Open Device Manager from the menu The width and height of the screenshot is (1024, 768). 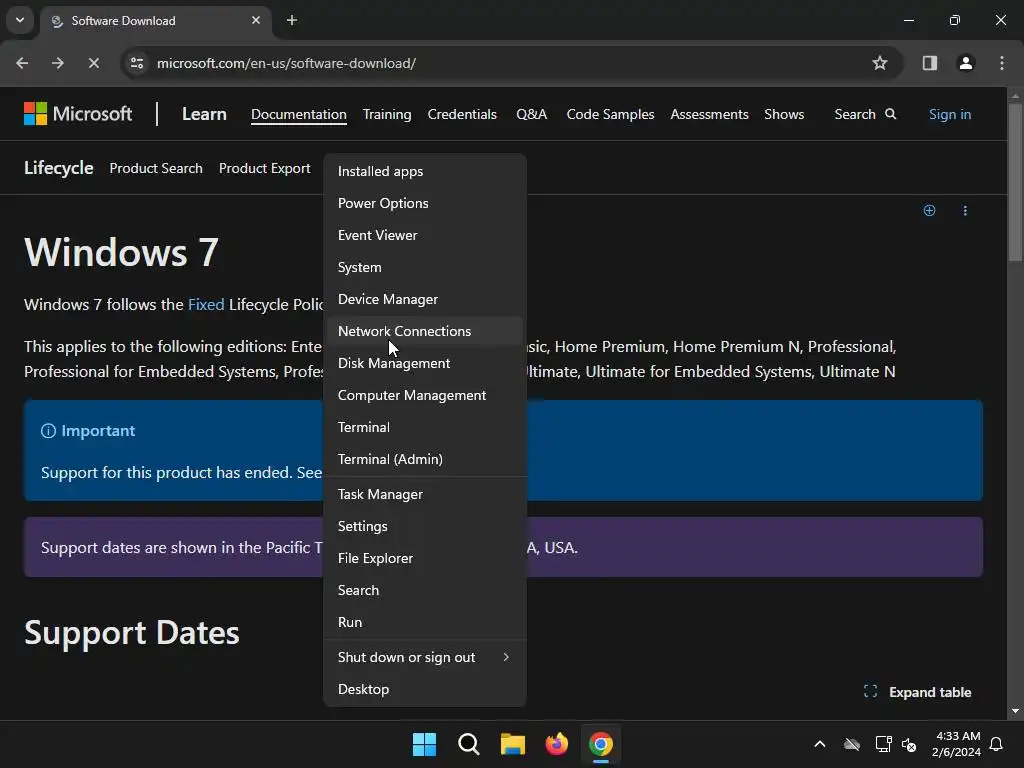pyautogui.click(x=424, y=299)
